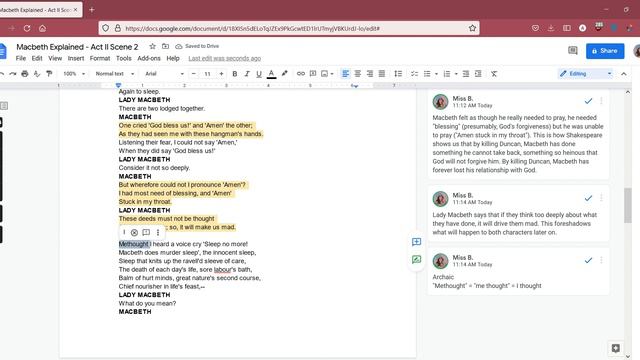Screen dimensions: 640x360
Task: Open the File menu
Action: click(x=21, y=58)
